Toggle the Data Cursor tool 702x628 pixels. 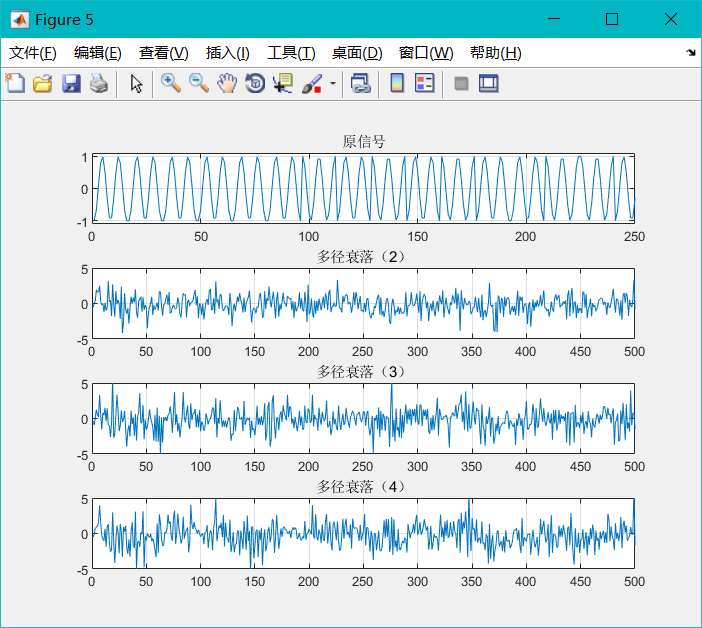[x=283, y=84]
